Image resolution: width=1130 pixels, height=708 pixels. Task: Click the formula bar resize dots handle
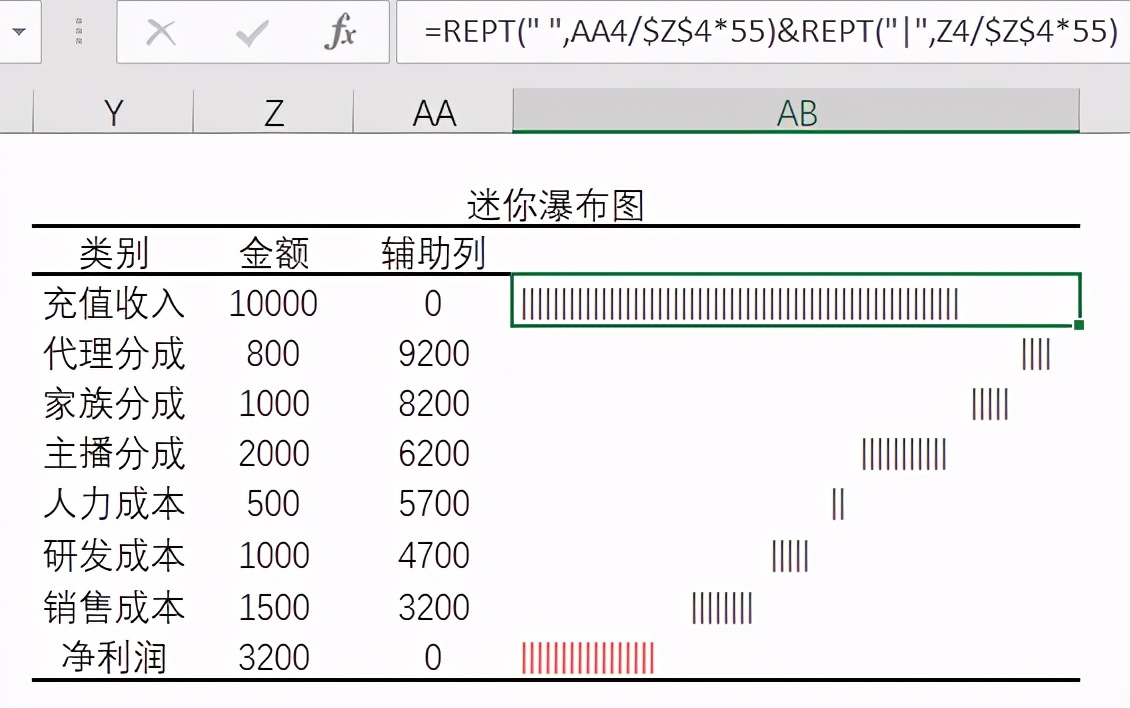tap(79, 32)
